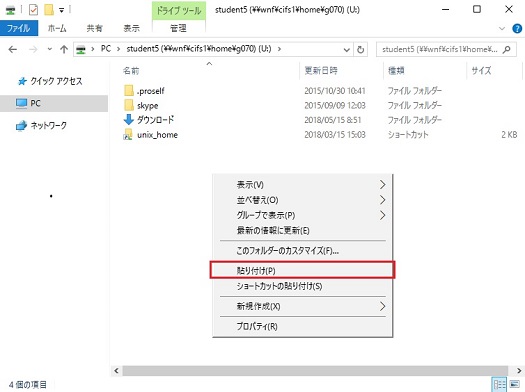
Task: Expand the chevron after student5 in the address bar
Action: [279, 49]
